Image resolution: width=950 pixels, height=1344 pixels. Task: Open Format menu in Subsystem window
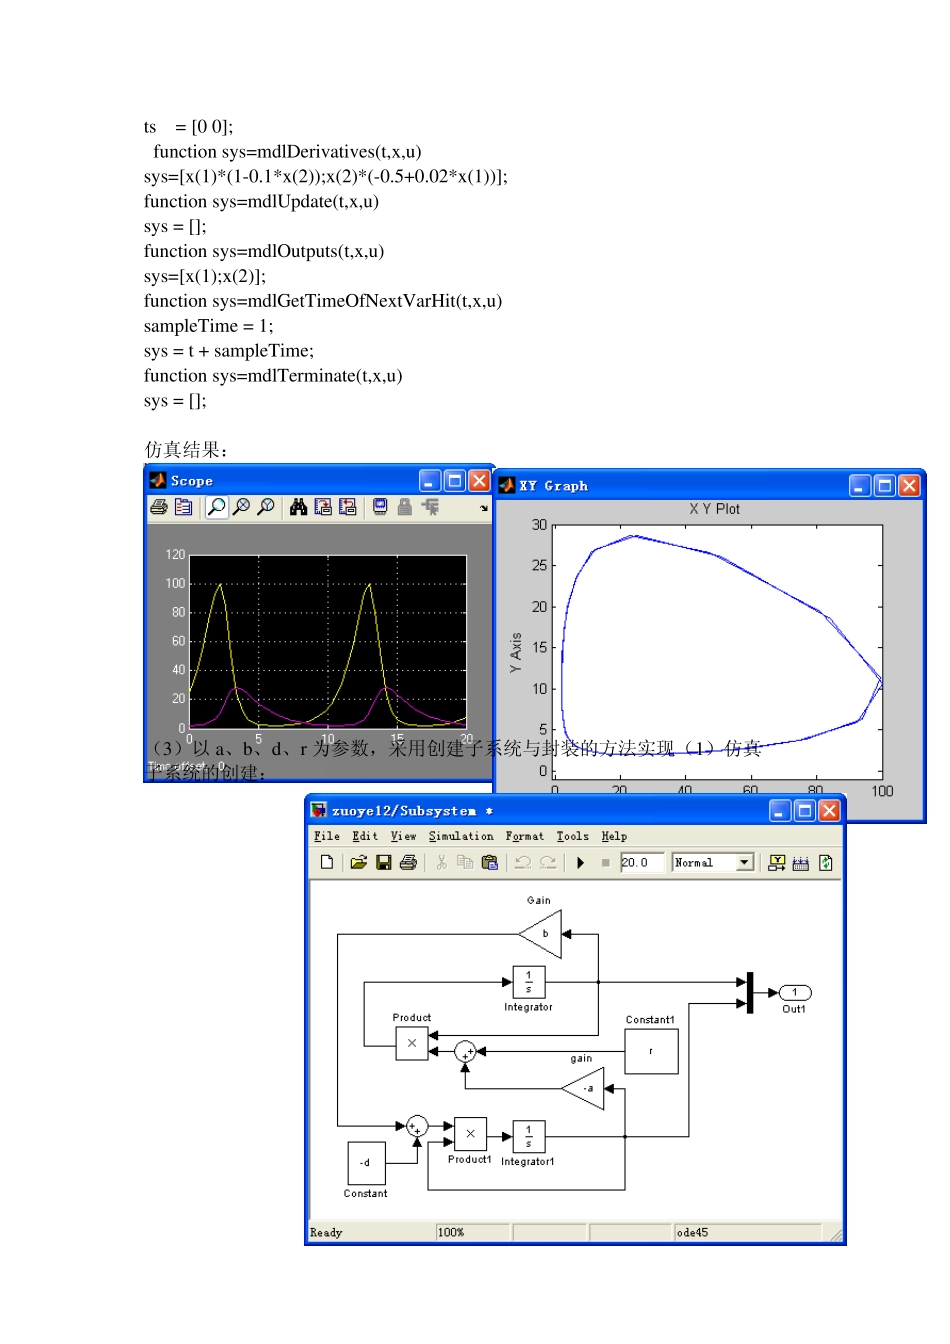pyautogui.click(x=525, y=836)
